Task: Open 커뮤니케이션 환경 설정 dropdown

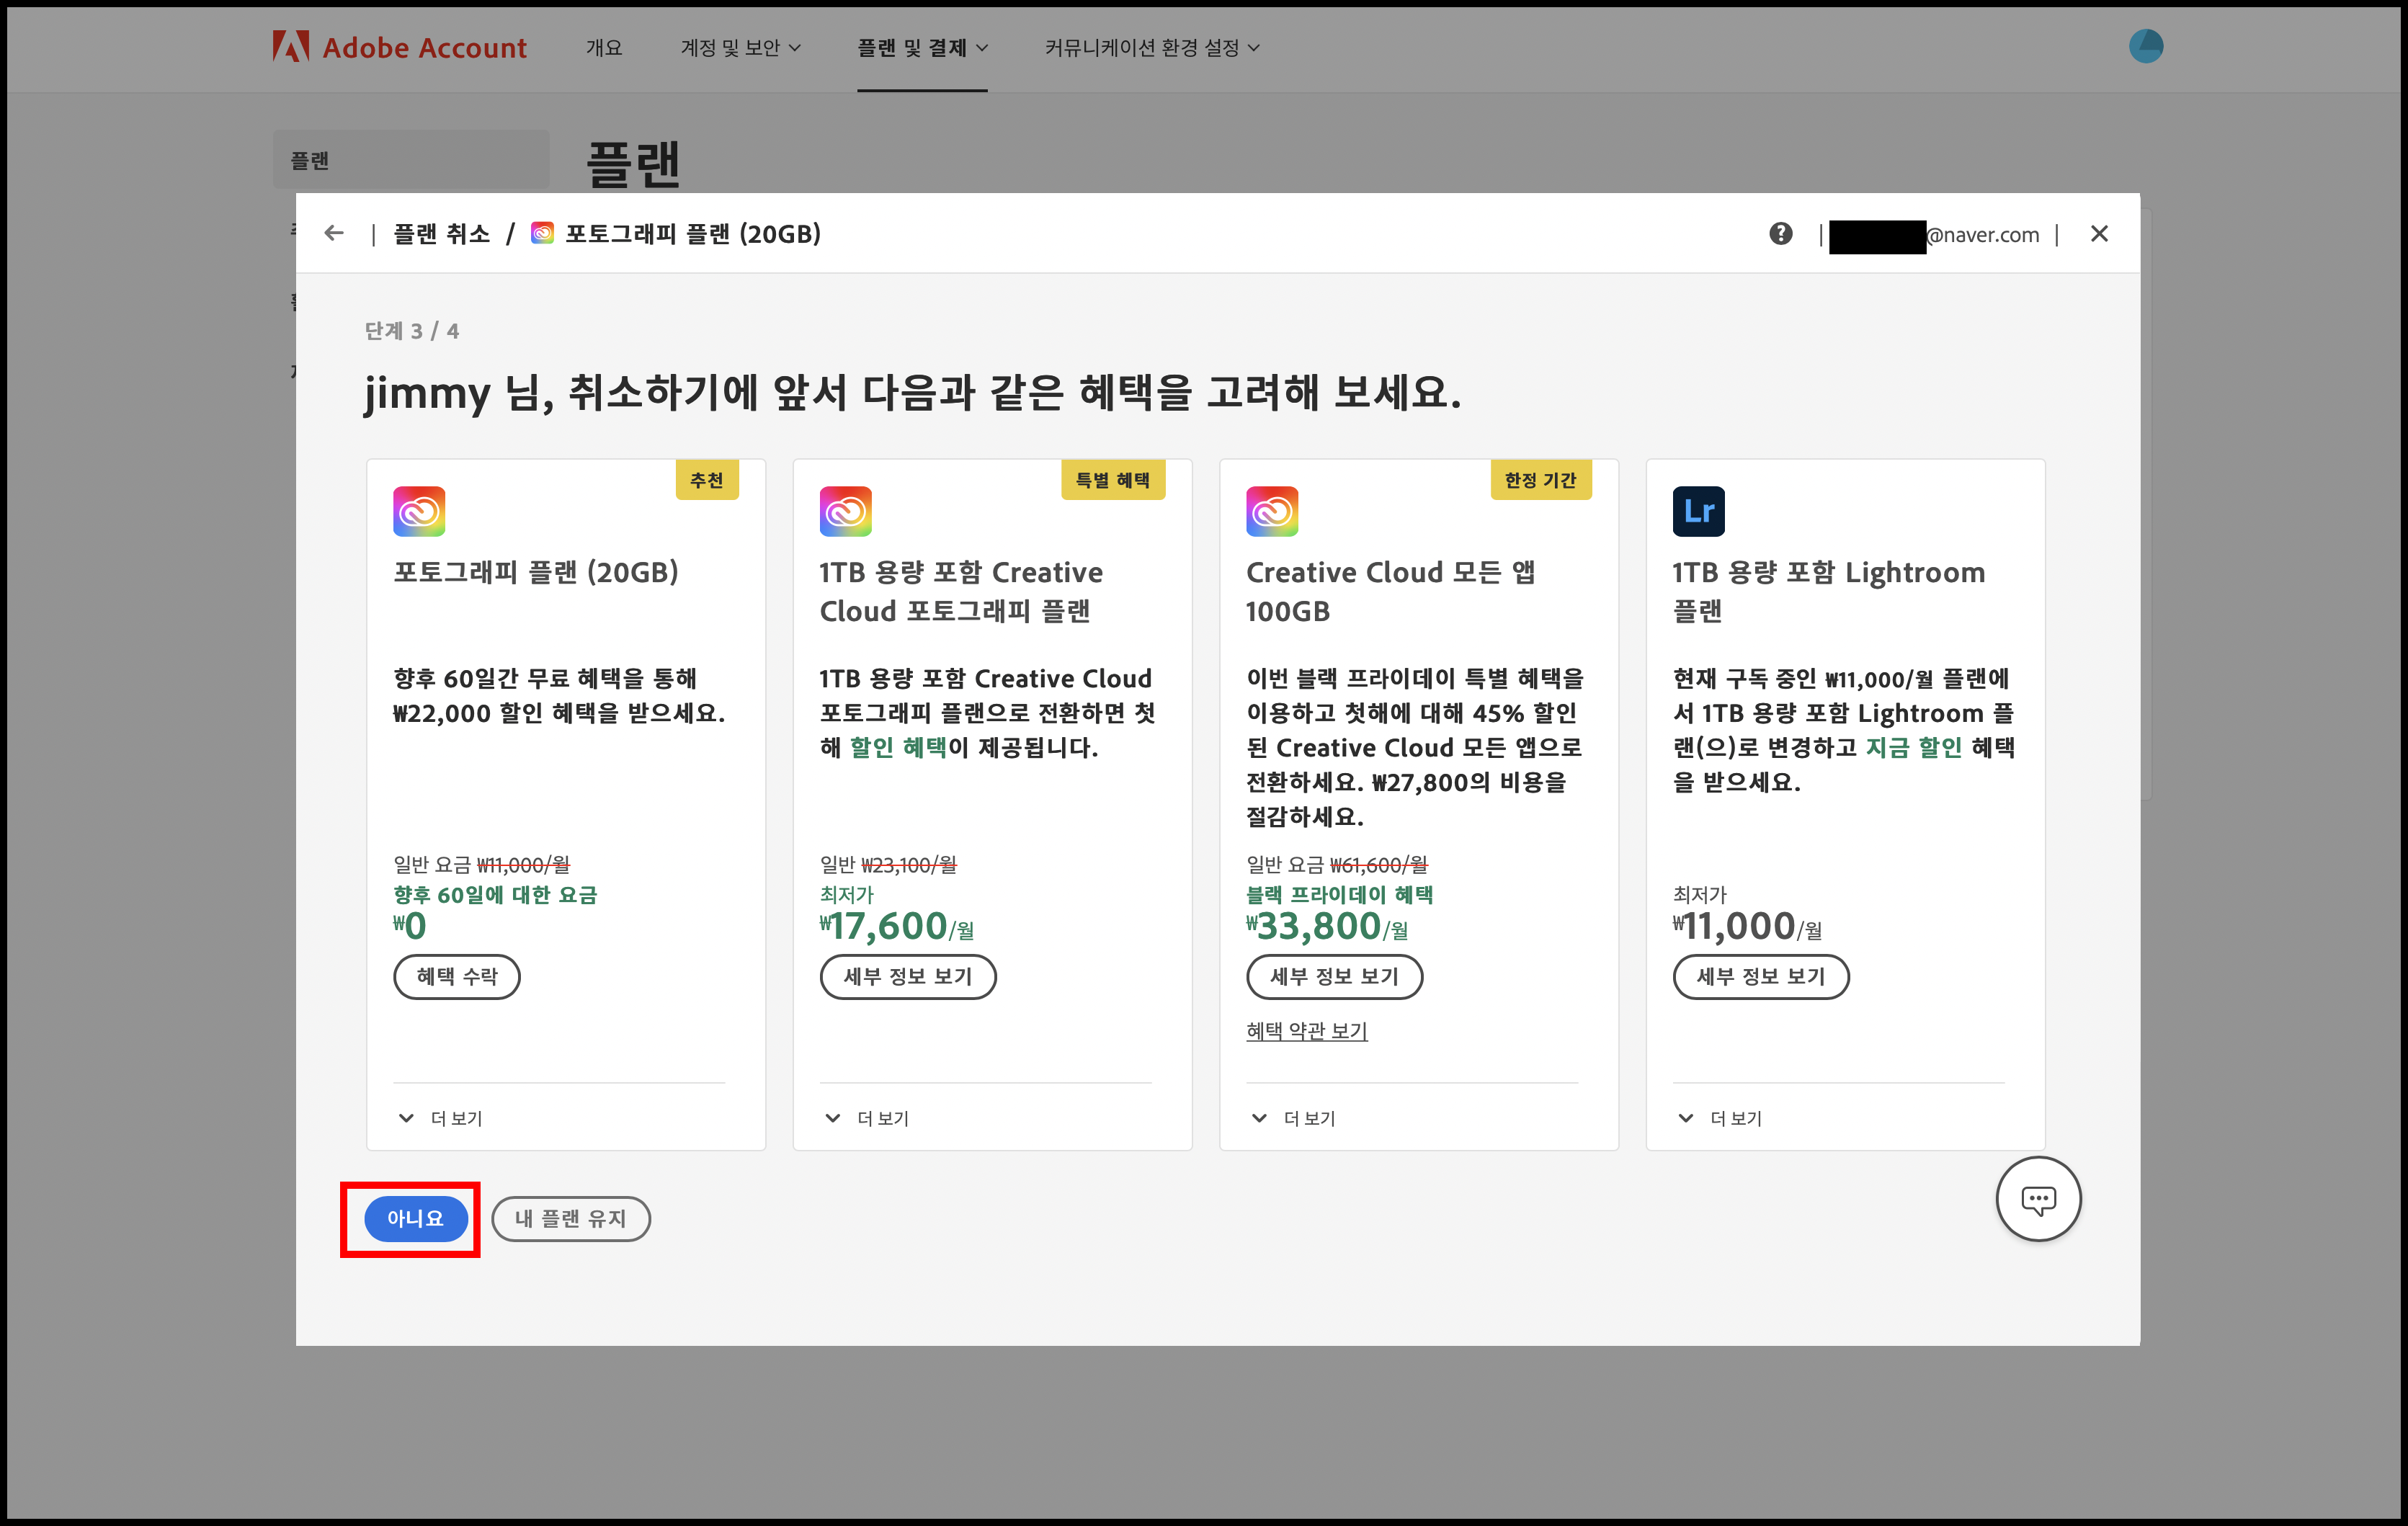Action: point(1151,48)
